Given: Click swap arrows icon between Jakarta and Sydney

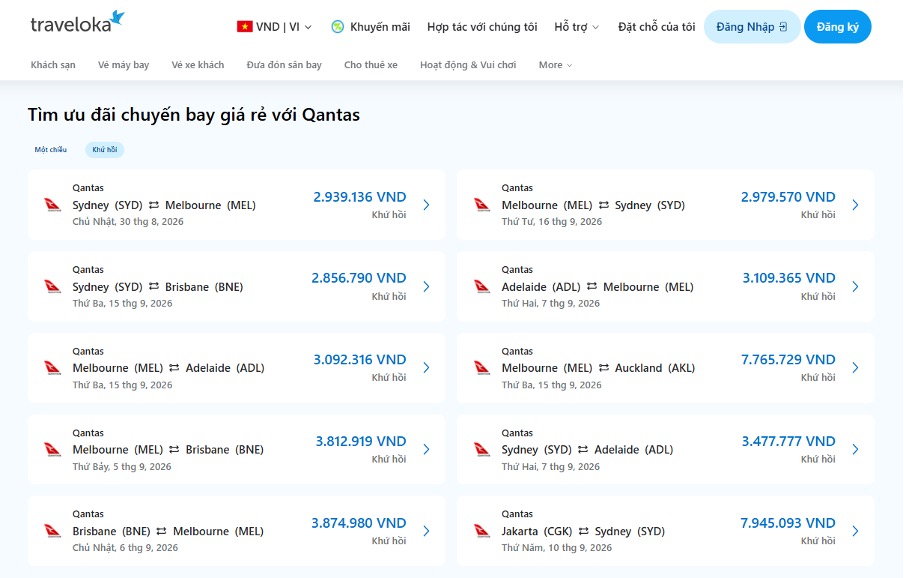Looking at the screenshot, I should click(x=583, y=531).
